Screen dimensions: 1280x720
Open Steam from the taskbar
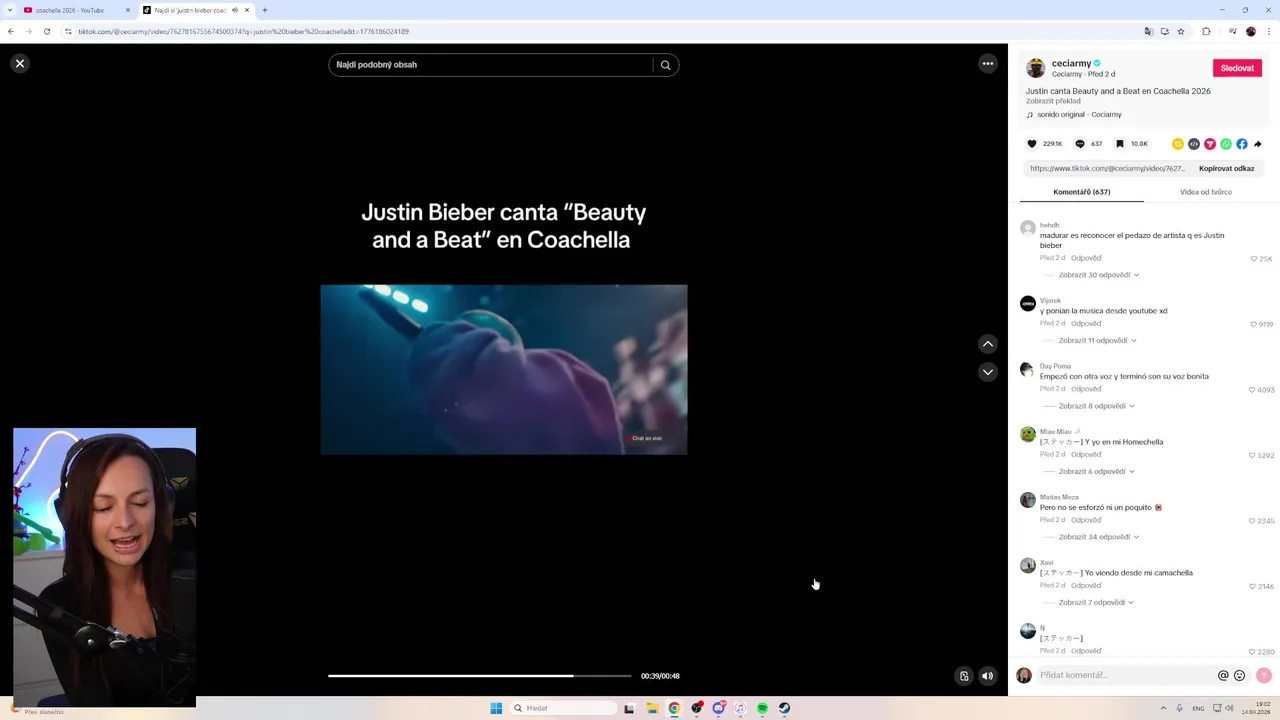(x=784, y=708)
